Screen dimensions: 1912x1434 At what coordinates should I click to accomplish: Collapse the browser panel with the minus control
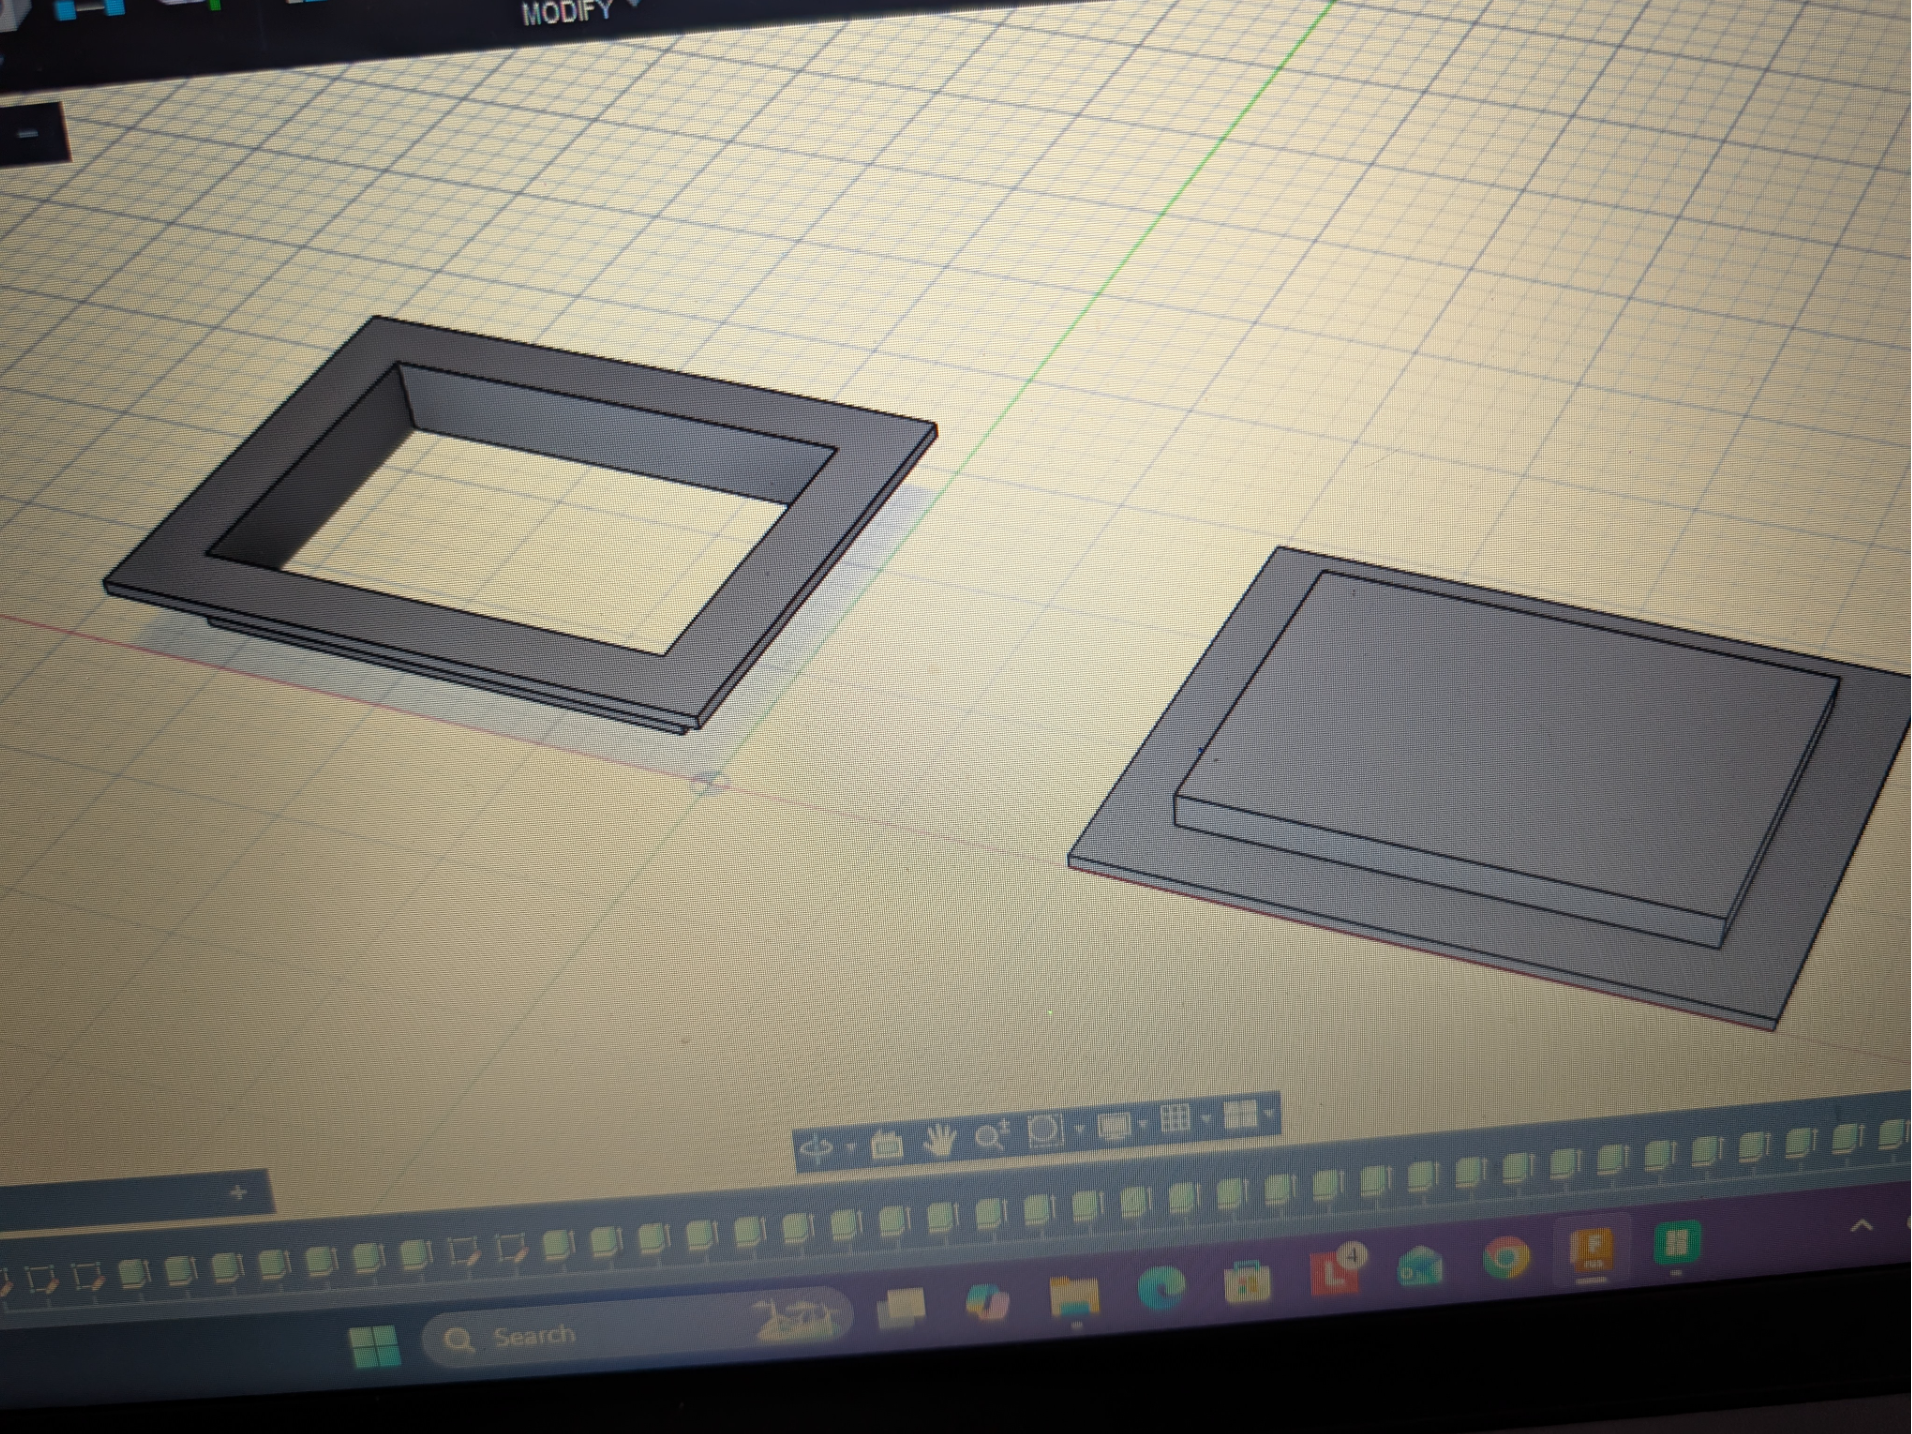coord(27,133)
